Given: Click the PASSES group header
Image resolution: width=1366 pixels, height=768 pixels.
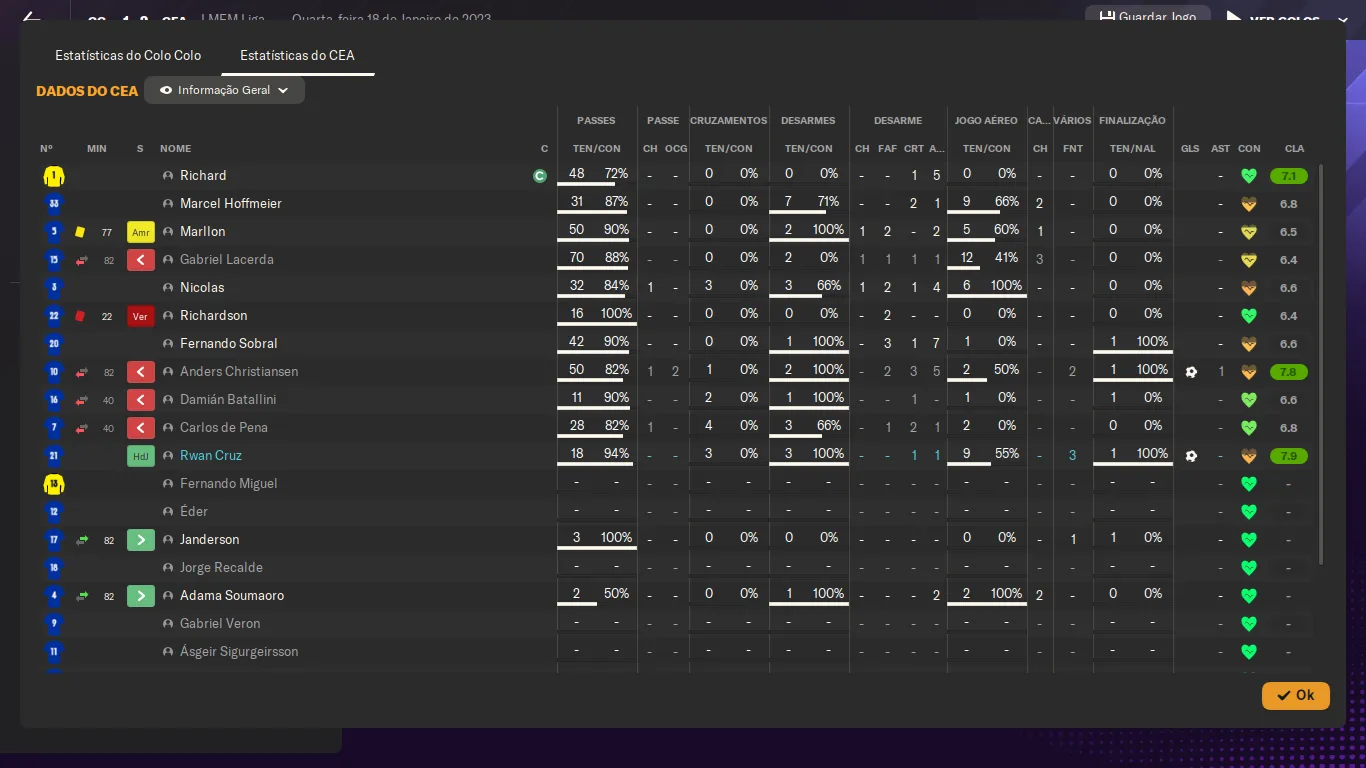Looking at the screenshot, I should click(x=596, y=121).
